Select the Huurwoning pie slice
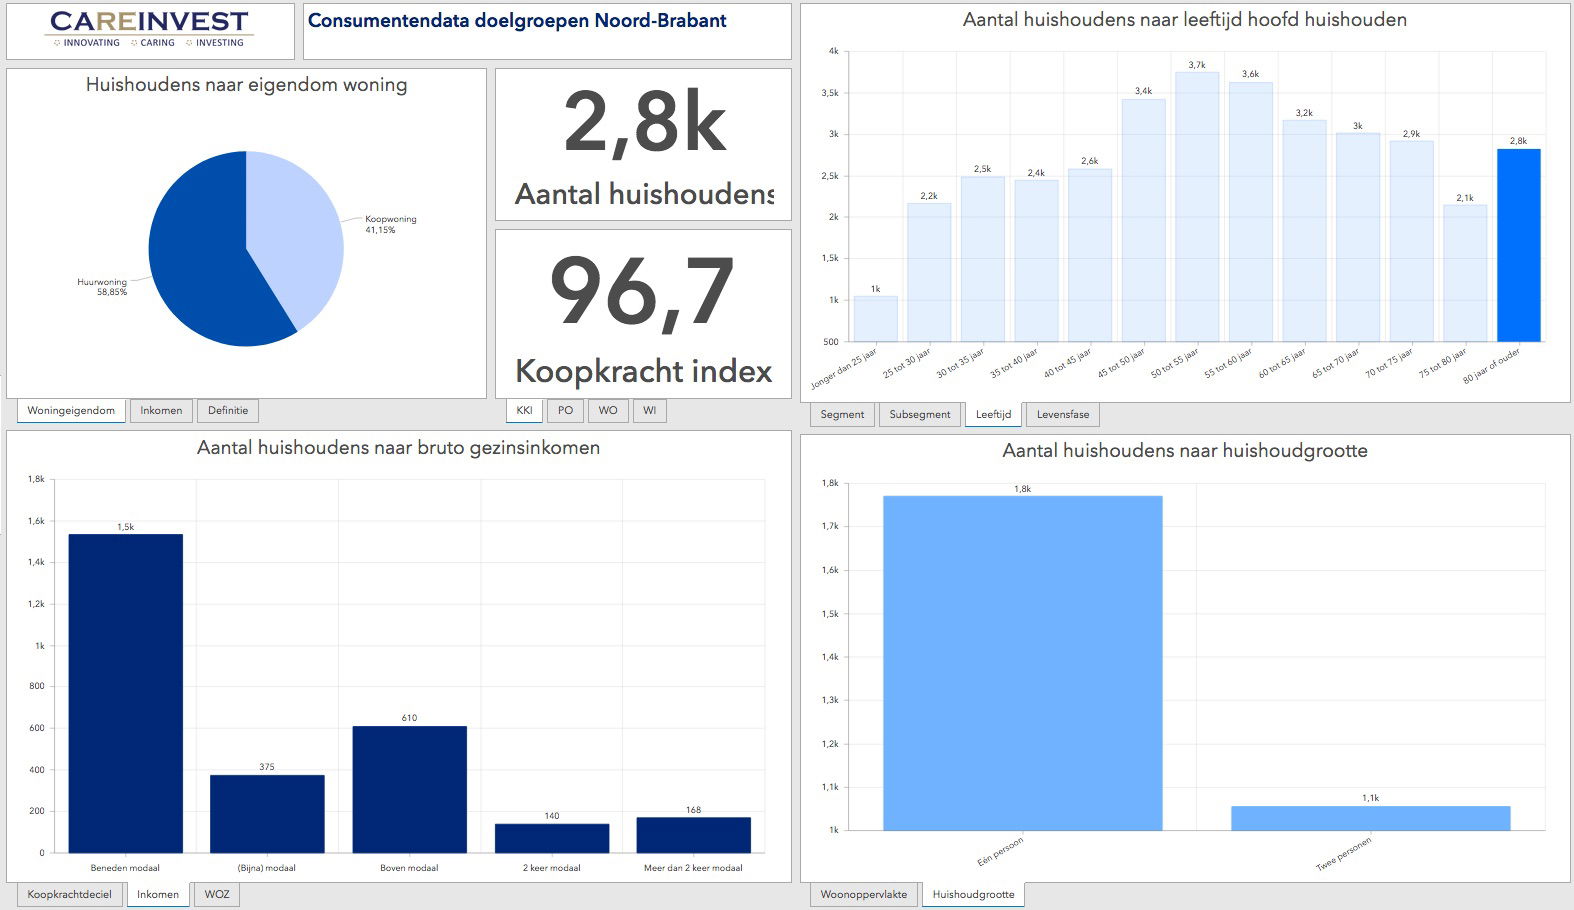 point(200,270)
